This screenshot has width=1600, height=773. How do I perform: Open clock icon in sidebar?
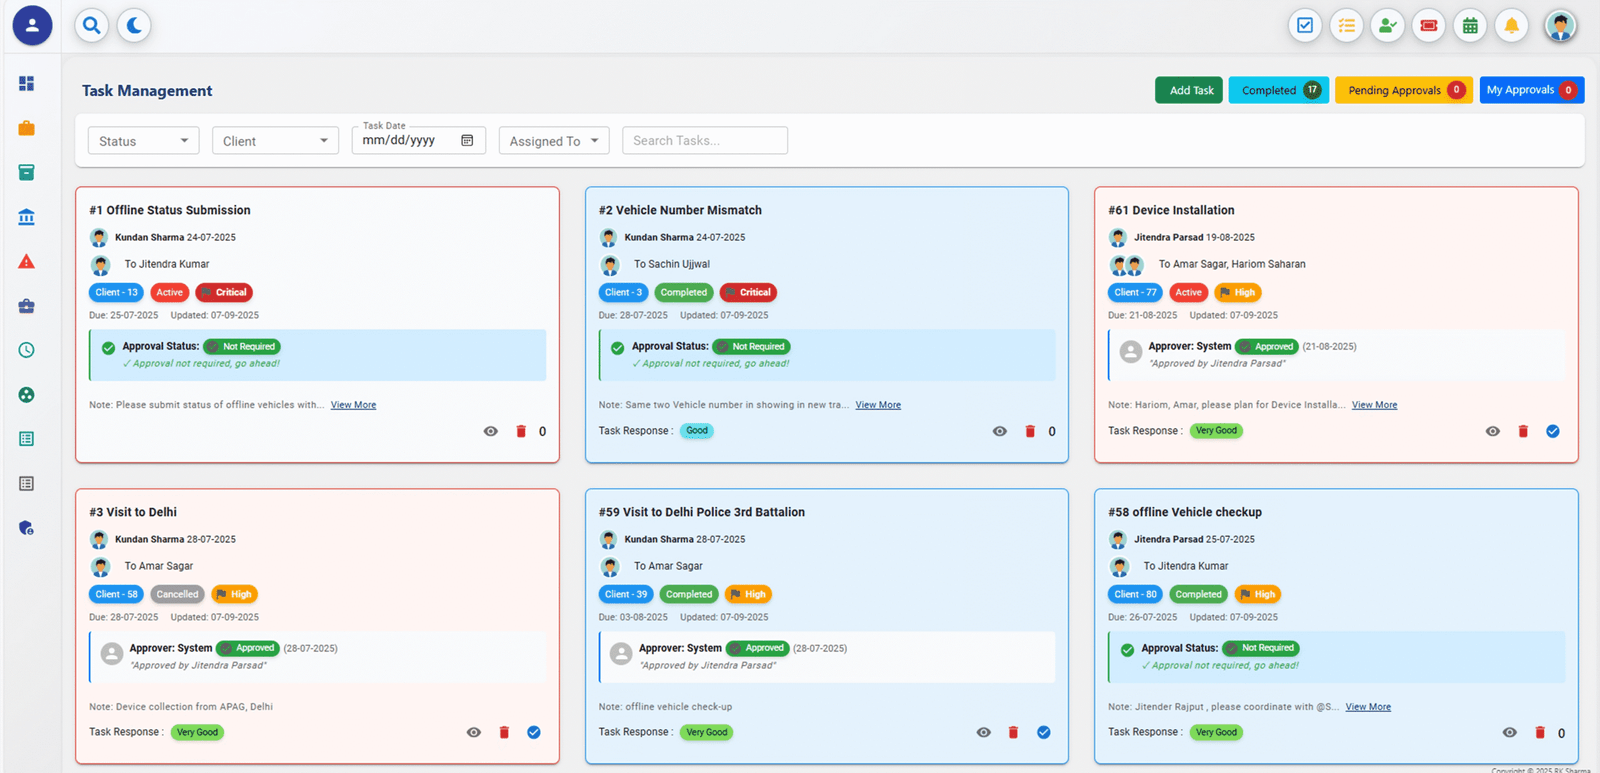tap(27, 350)
